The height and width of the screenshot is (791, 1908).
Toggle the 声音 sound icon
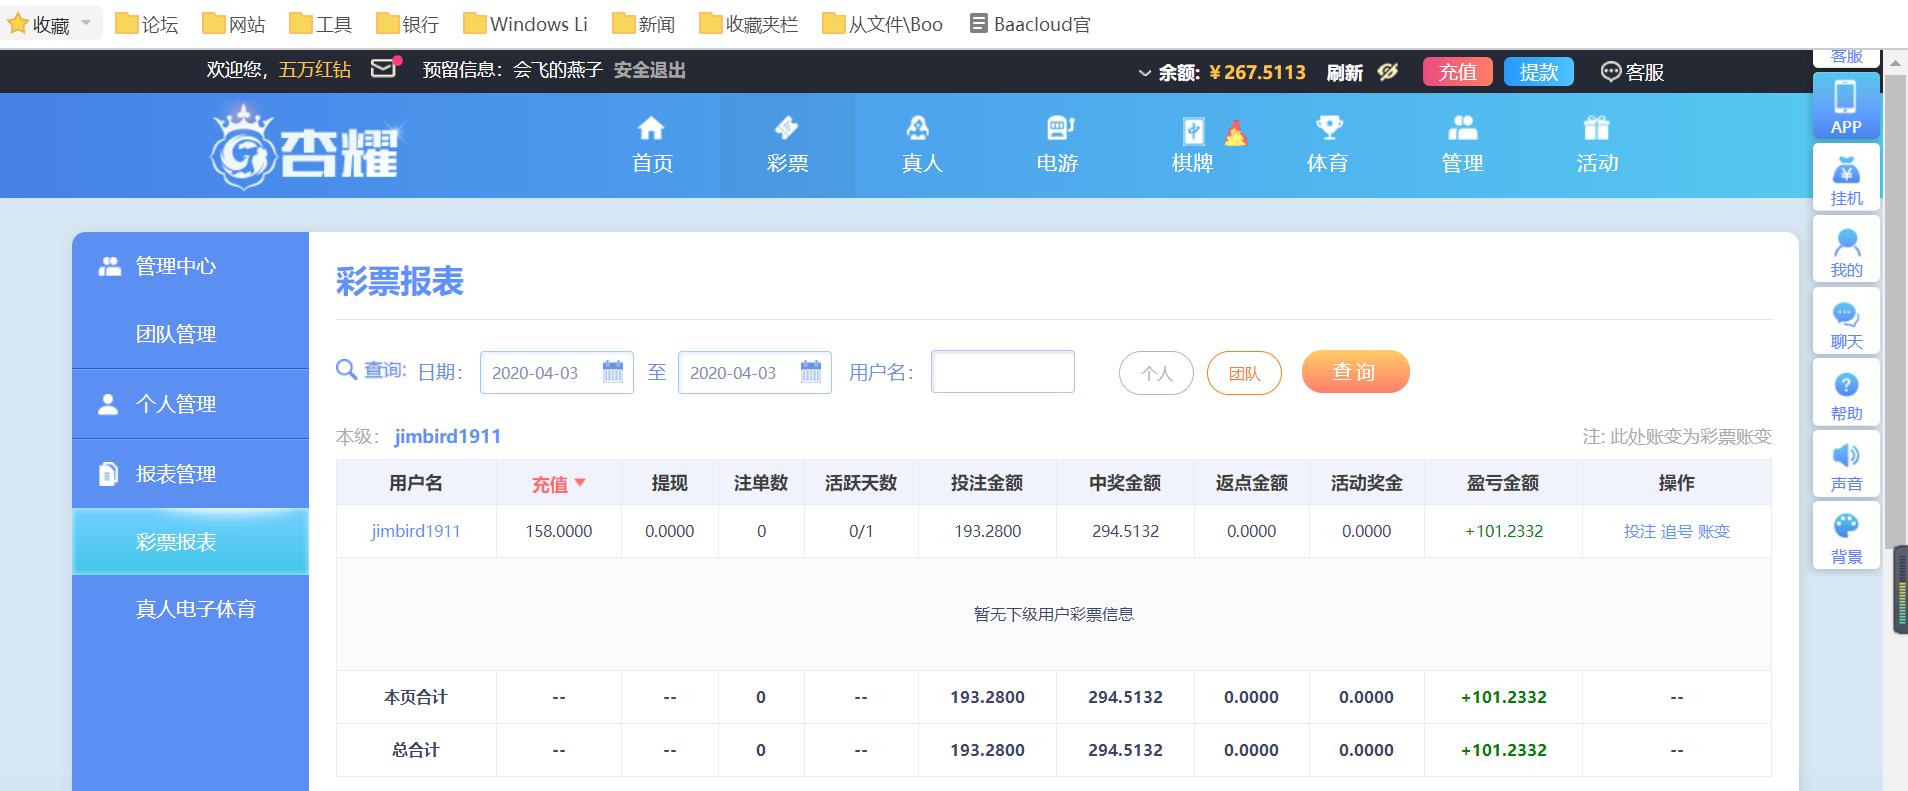(x=1845, y=457)
